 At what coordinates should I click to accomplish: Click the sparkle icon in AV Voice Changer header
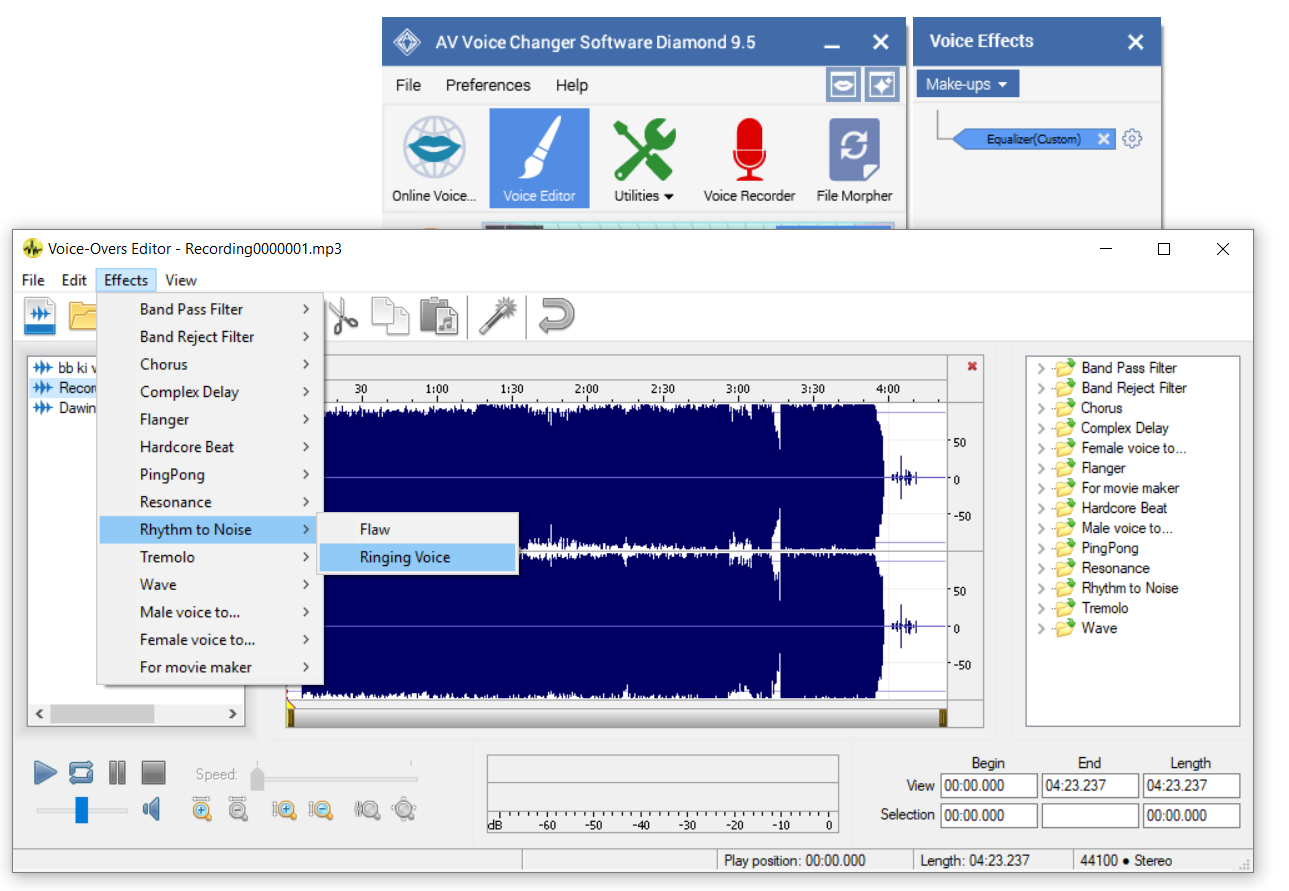pos(882,85)
